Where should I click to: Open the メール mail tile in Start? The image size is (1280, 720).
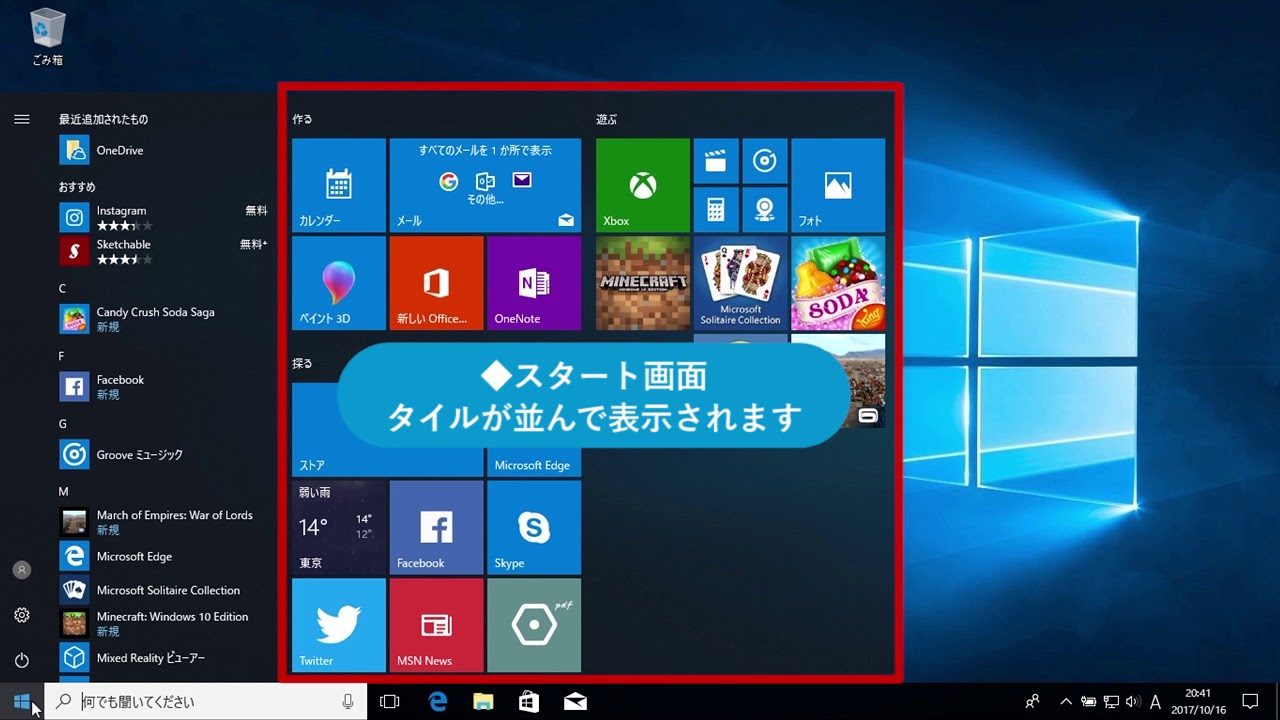[x=485, y=185]
